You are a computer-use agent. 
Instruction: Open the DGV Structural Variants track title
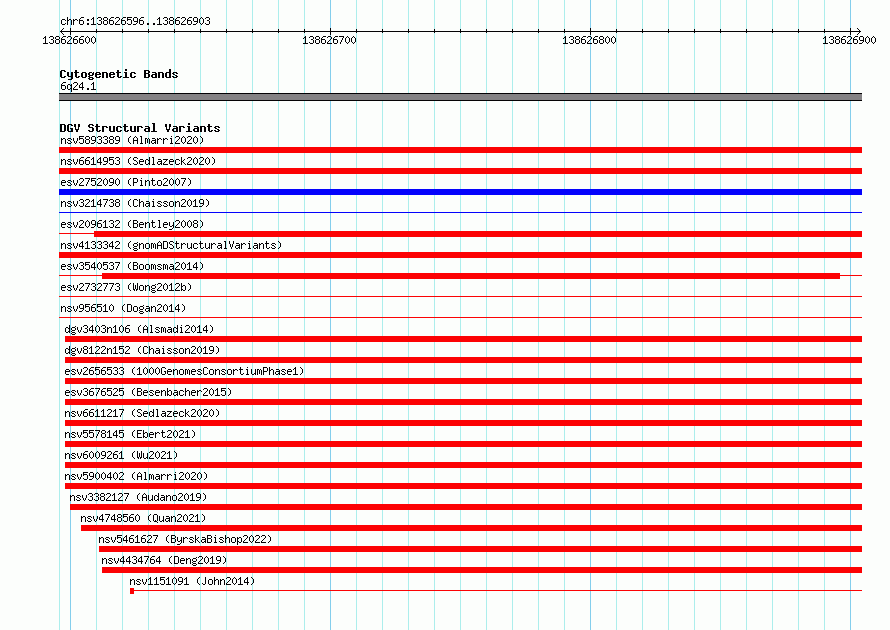point(140,128)
